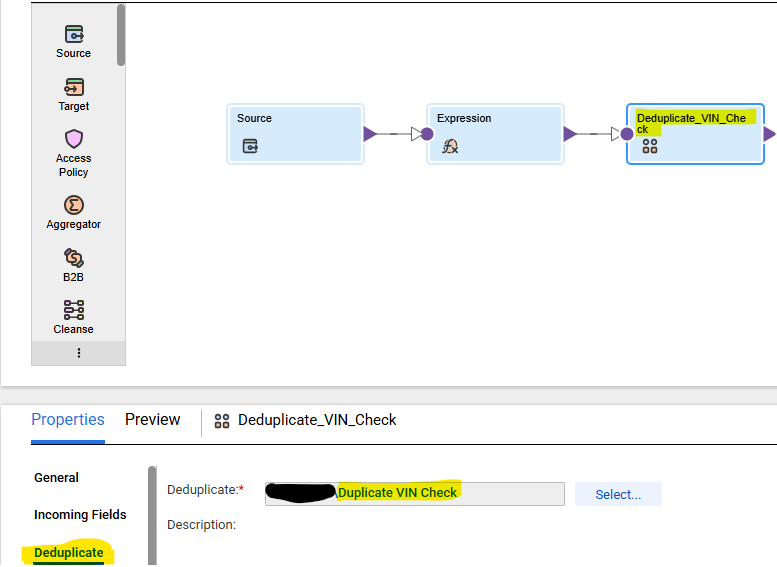Viewport: 777px width, 567px height.
Task: Switch to the Properties tab
Action: pos(68,420)
